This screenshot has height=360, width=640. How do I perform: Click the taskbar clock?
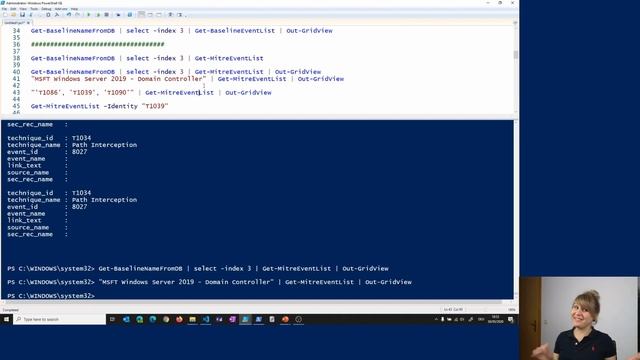coord(496,319)
